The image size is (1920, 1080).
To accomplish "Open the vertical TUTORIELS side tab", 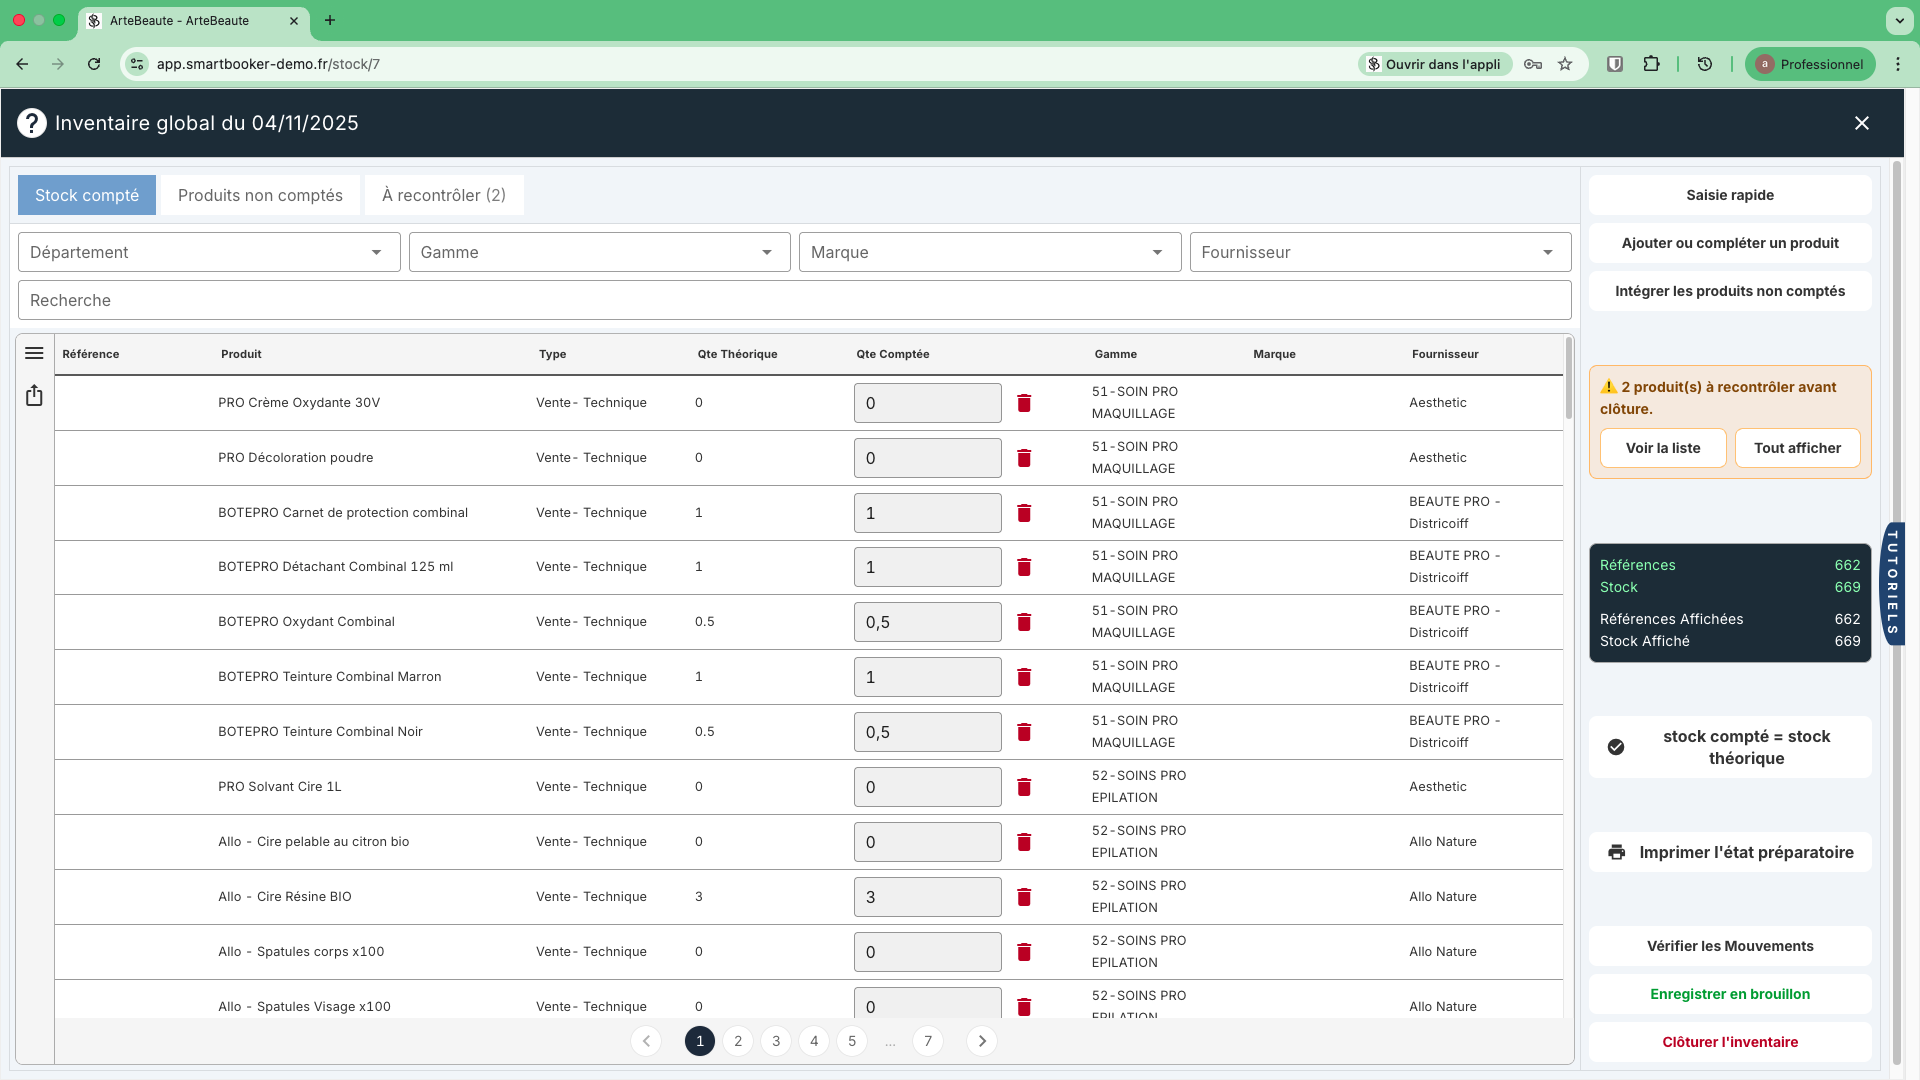I will tap(1892, 584).
